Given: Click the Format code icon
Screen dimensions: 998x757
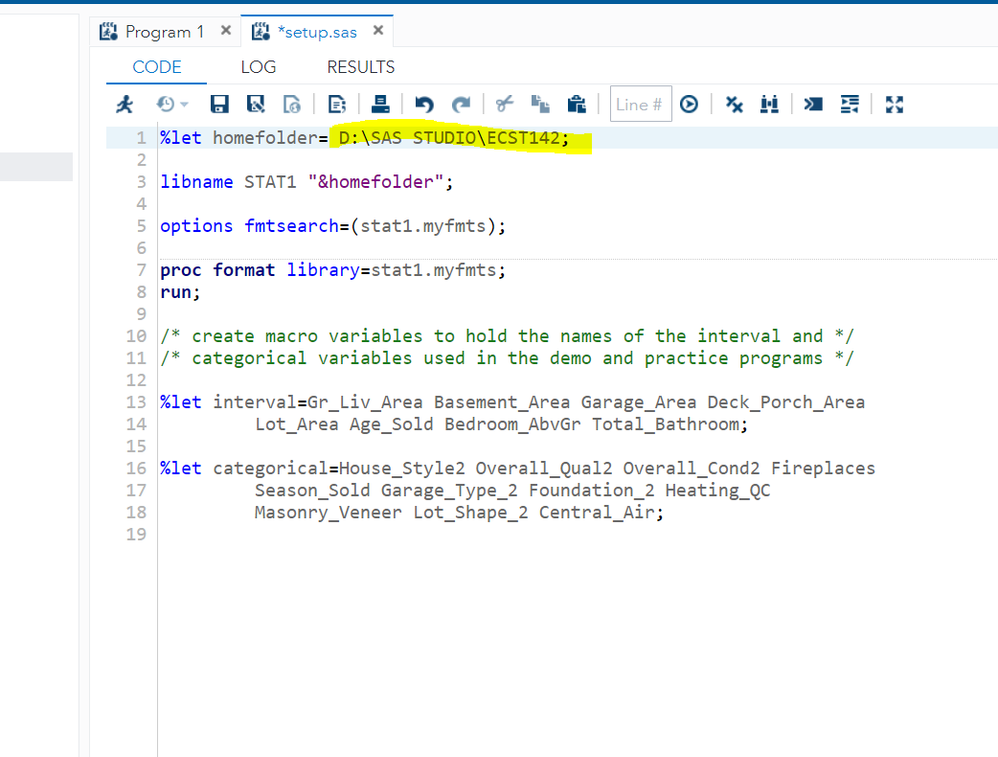Looking at the screenshot, I should (850, 104).
